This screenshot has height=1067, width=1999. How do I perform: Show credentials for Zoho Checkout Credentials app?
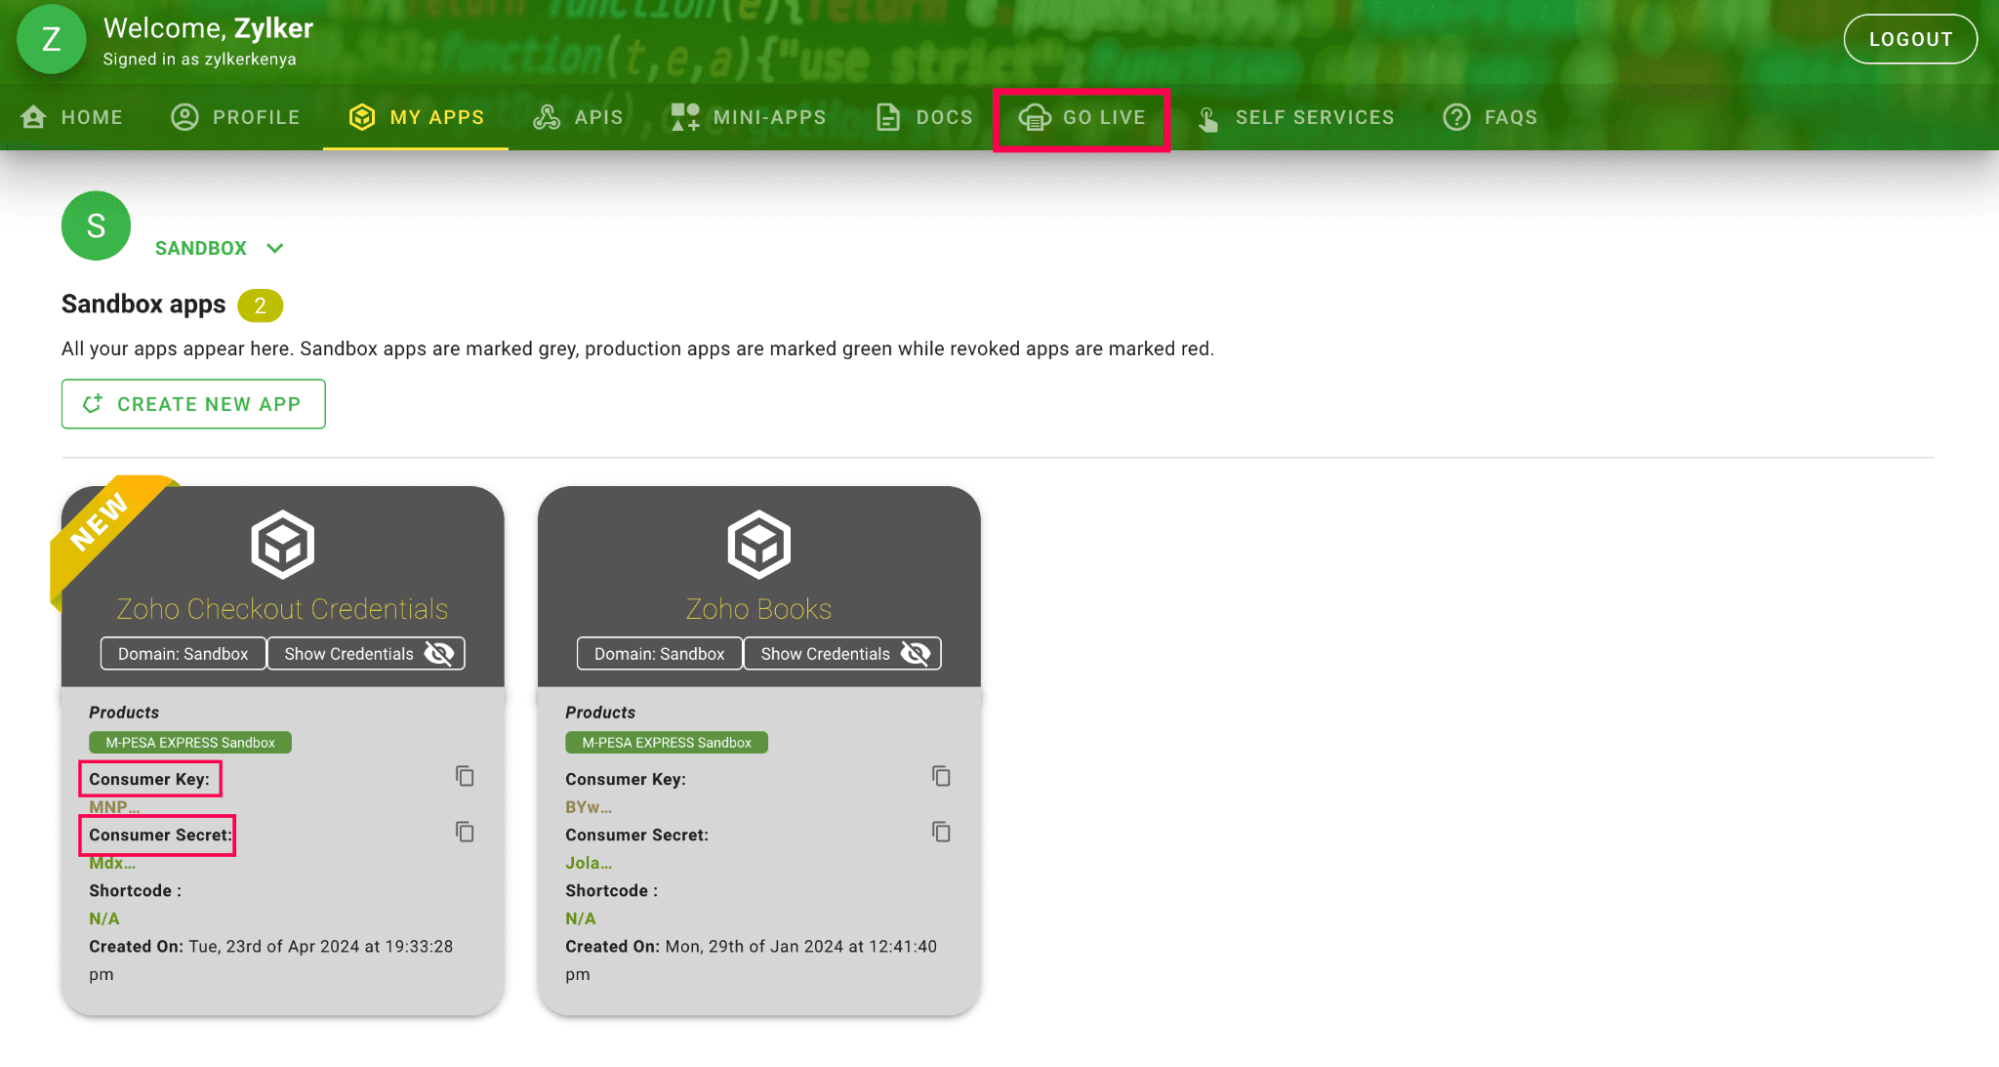point(366,653)
